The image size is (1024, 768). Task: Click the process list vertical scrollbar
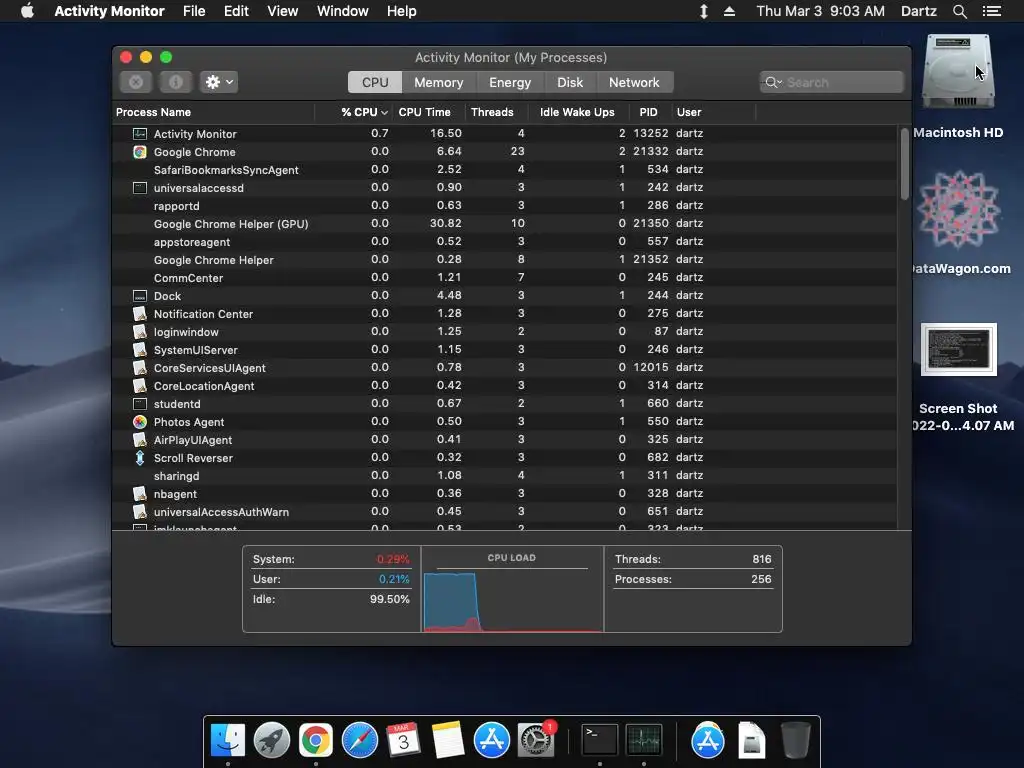pyautogui.click(x=904, y=164)
